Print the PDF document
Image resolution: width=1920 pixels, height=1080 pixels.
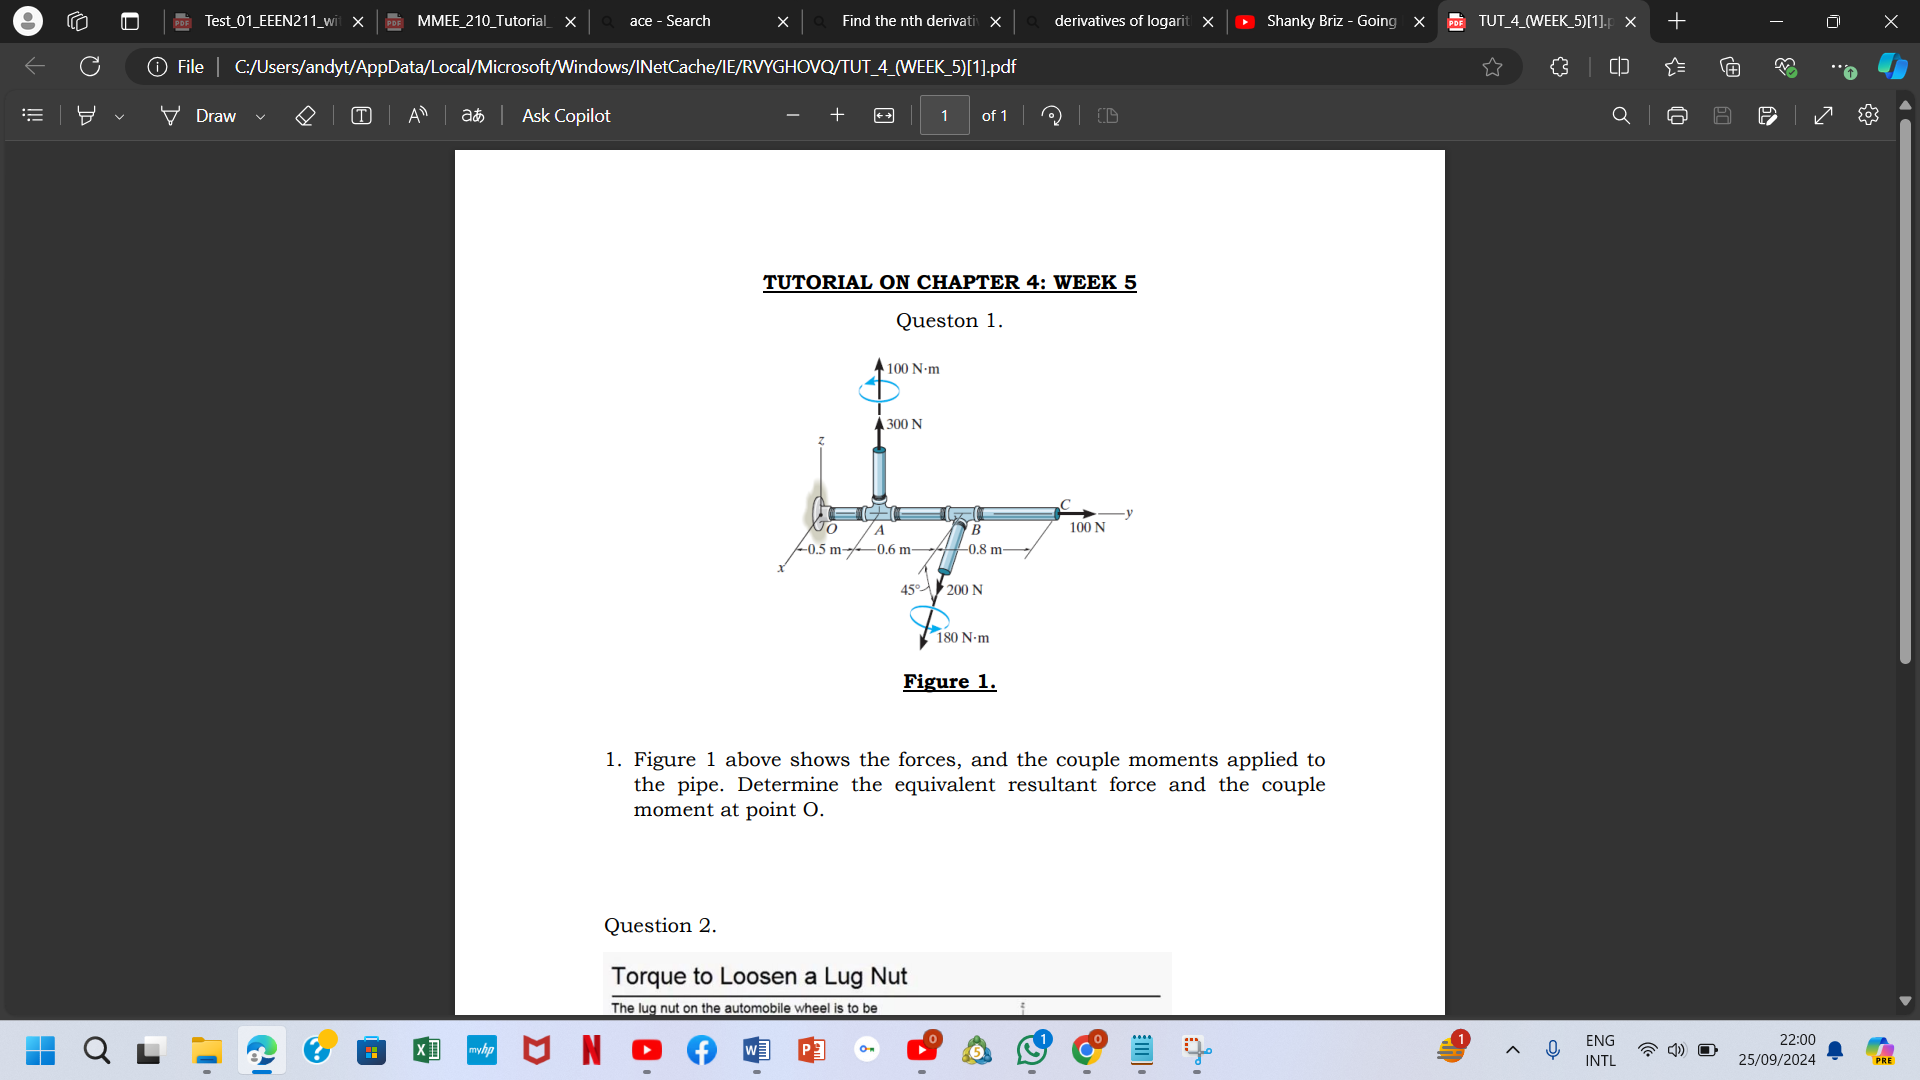tap(1677, 115)
